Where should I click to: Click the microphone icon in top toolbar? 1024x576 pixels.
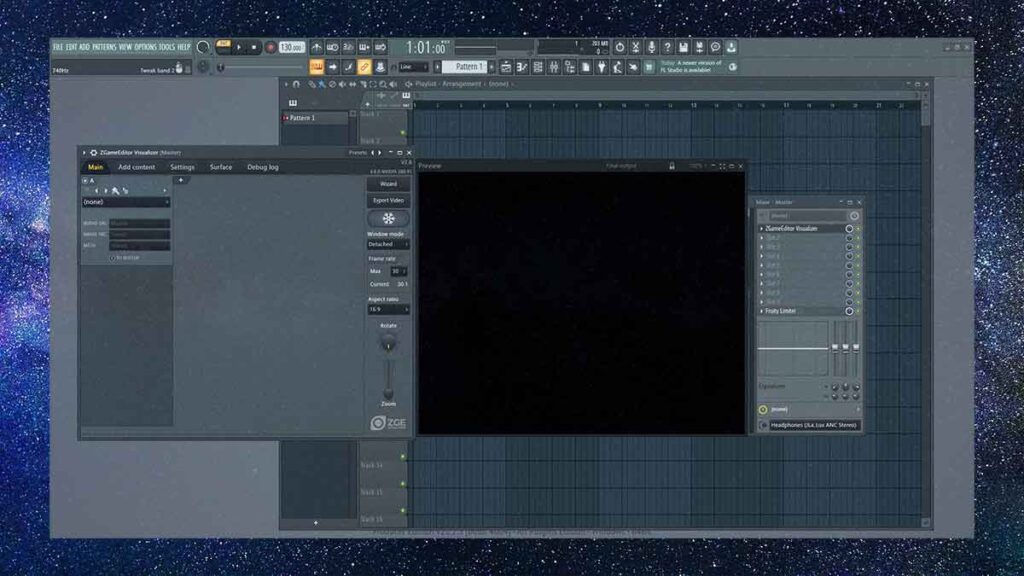pos(651,47)
